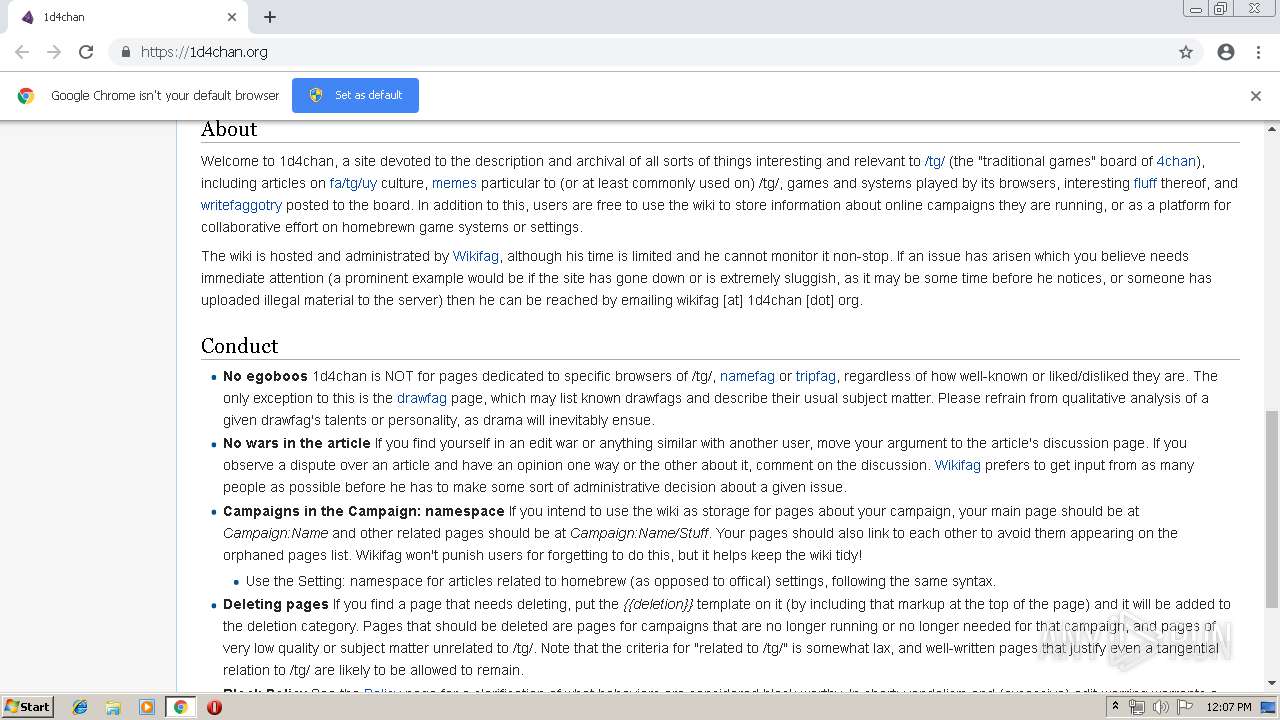Open the 4chan link

click(x=1176, y=161)
